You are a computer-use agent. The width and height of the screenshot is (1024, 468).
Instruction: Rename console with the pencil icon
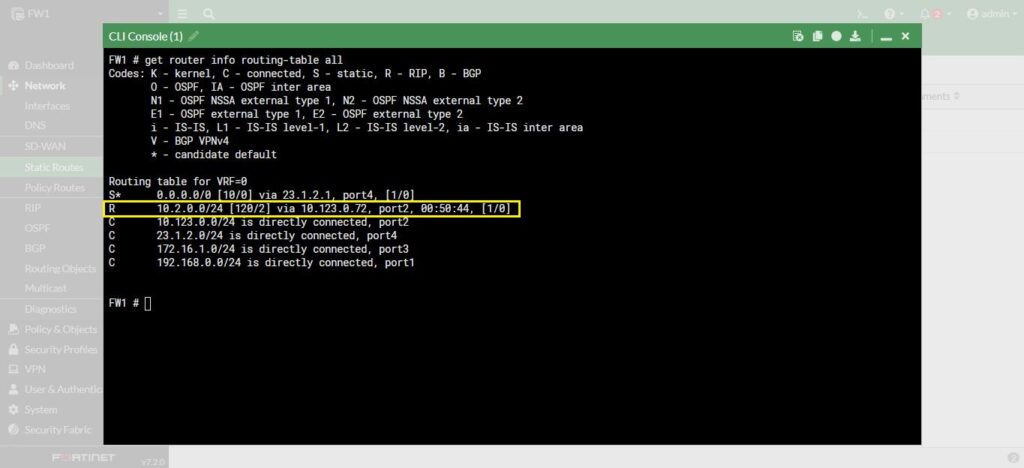(193, 36)
